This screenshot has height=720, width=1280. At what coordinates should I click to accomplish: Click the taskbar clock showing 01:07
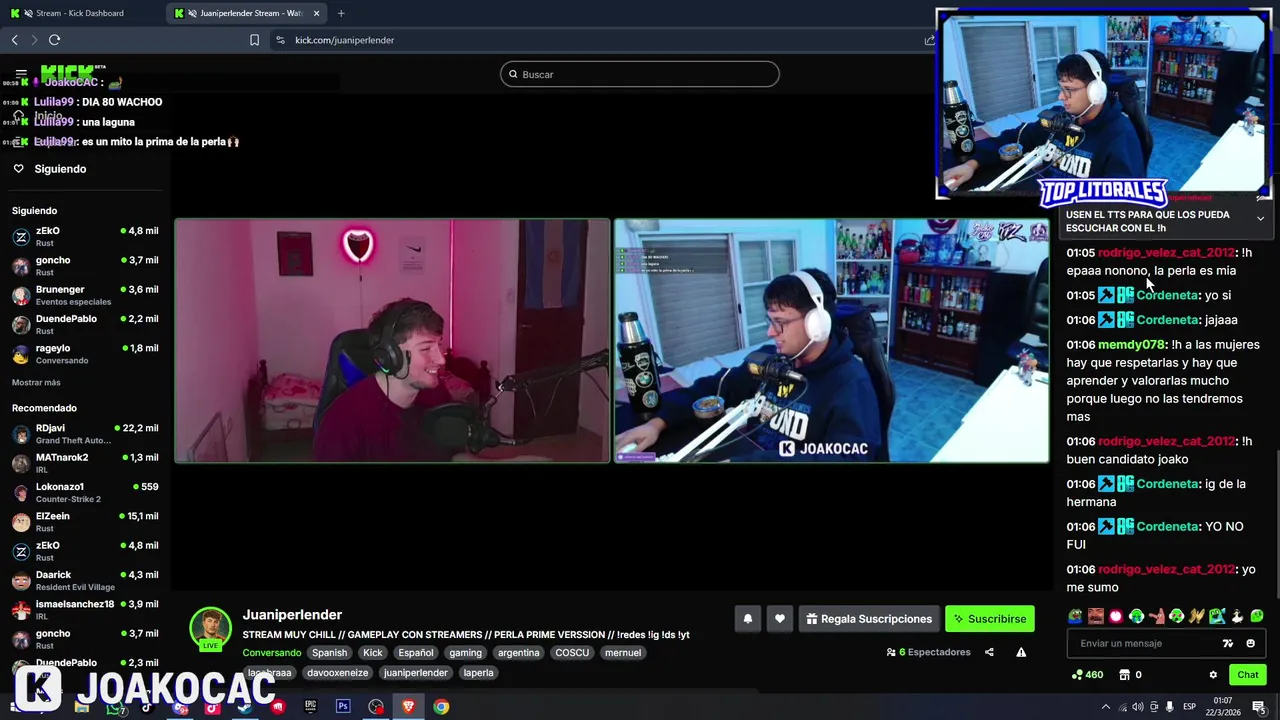[1223, 706]
